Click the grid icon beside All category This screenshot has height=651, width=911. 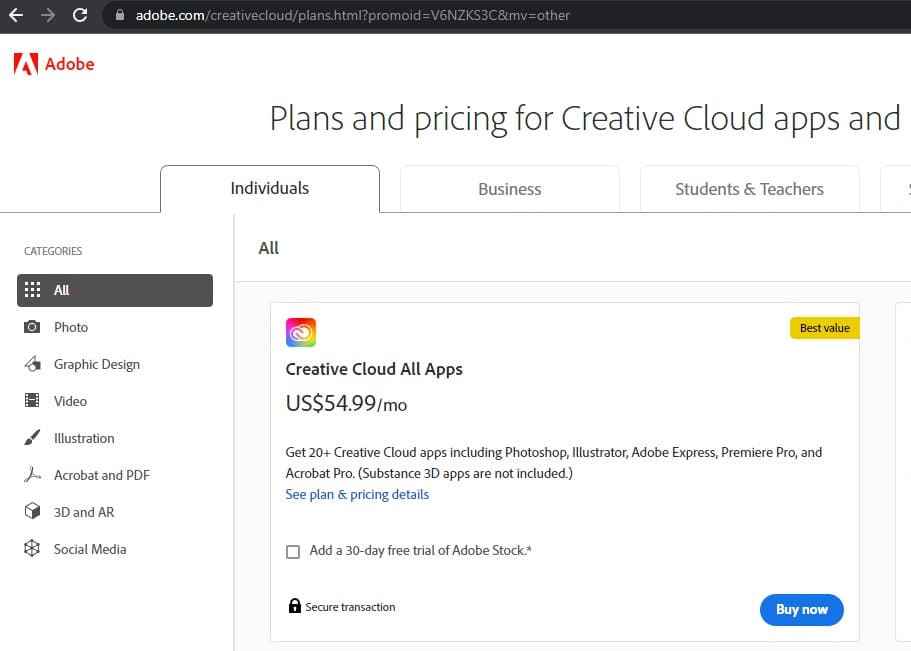32,290
